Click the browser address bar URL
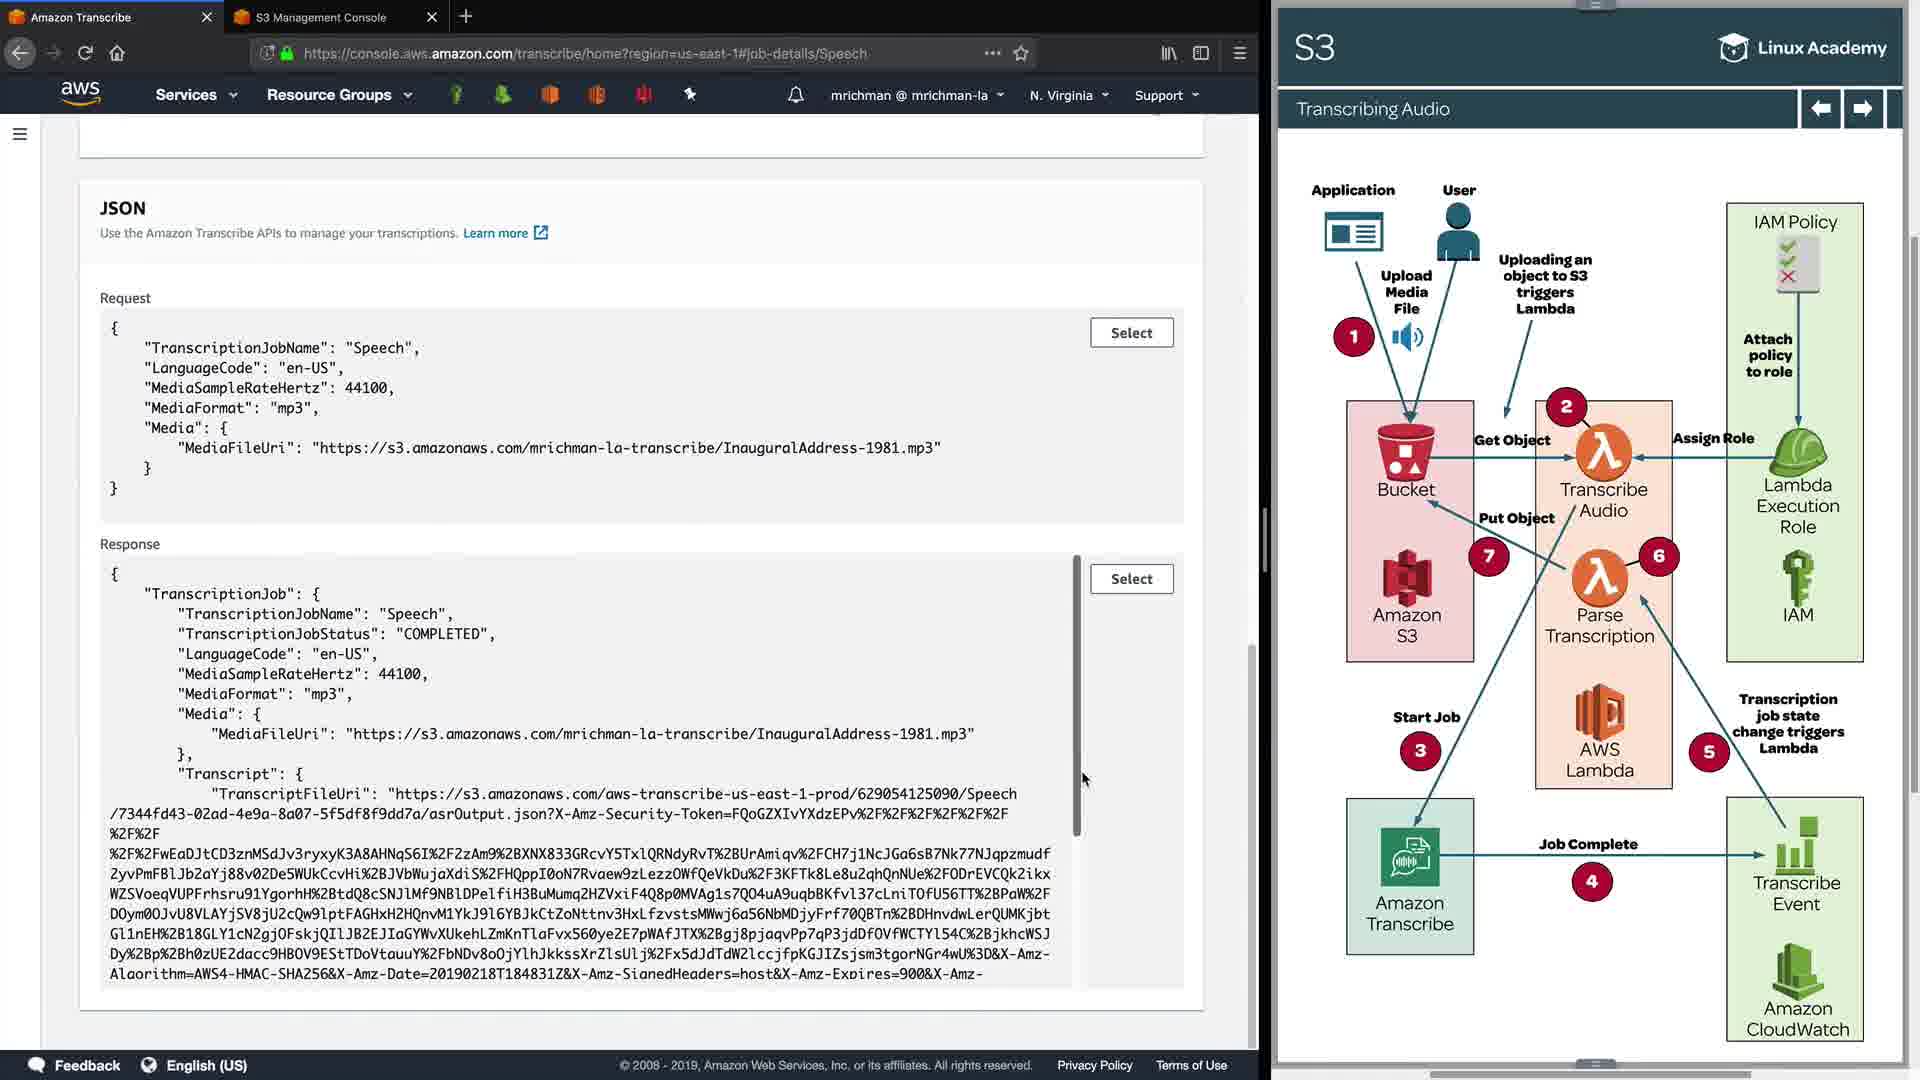 (x=585, y=53)
